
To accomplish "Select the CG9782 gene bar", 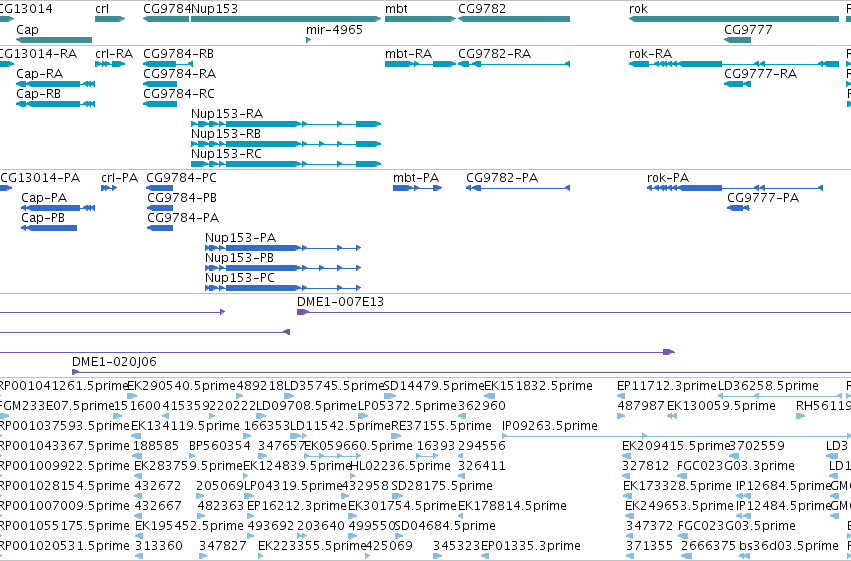I will (514, 19).
